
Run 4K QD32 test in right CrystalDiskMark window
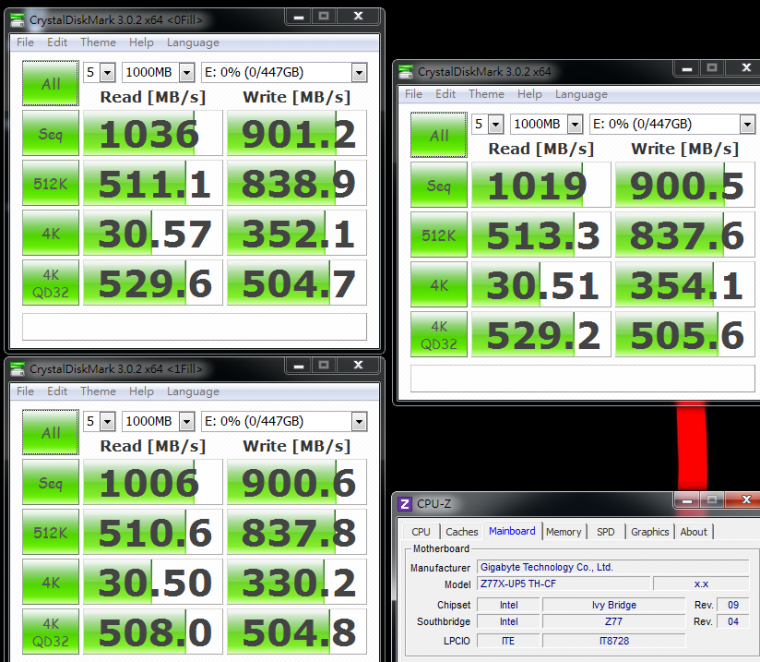click(x=439, y=334)
